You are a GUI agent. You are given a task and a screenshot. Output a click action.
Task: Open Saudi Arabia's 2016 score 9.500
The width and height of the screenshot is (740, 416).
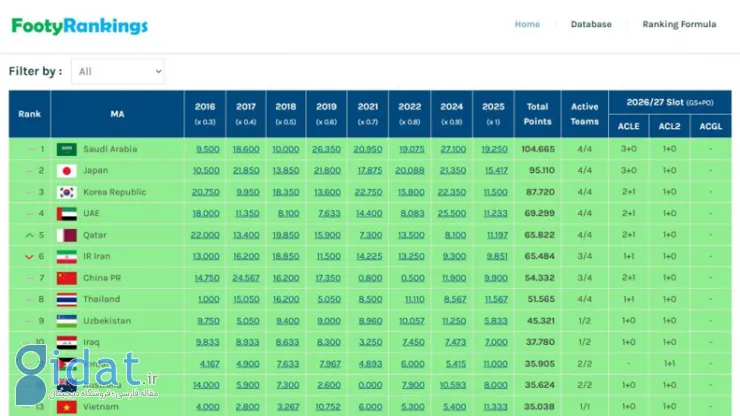(208, 149)
